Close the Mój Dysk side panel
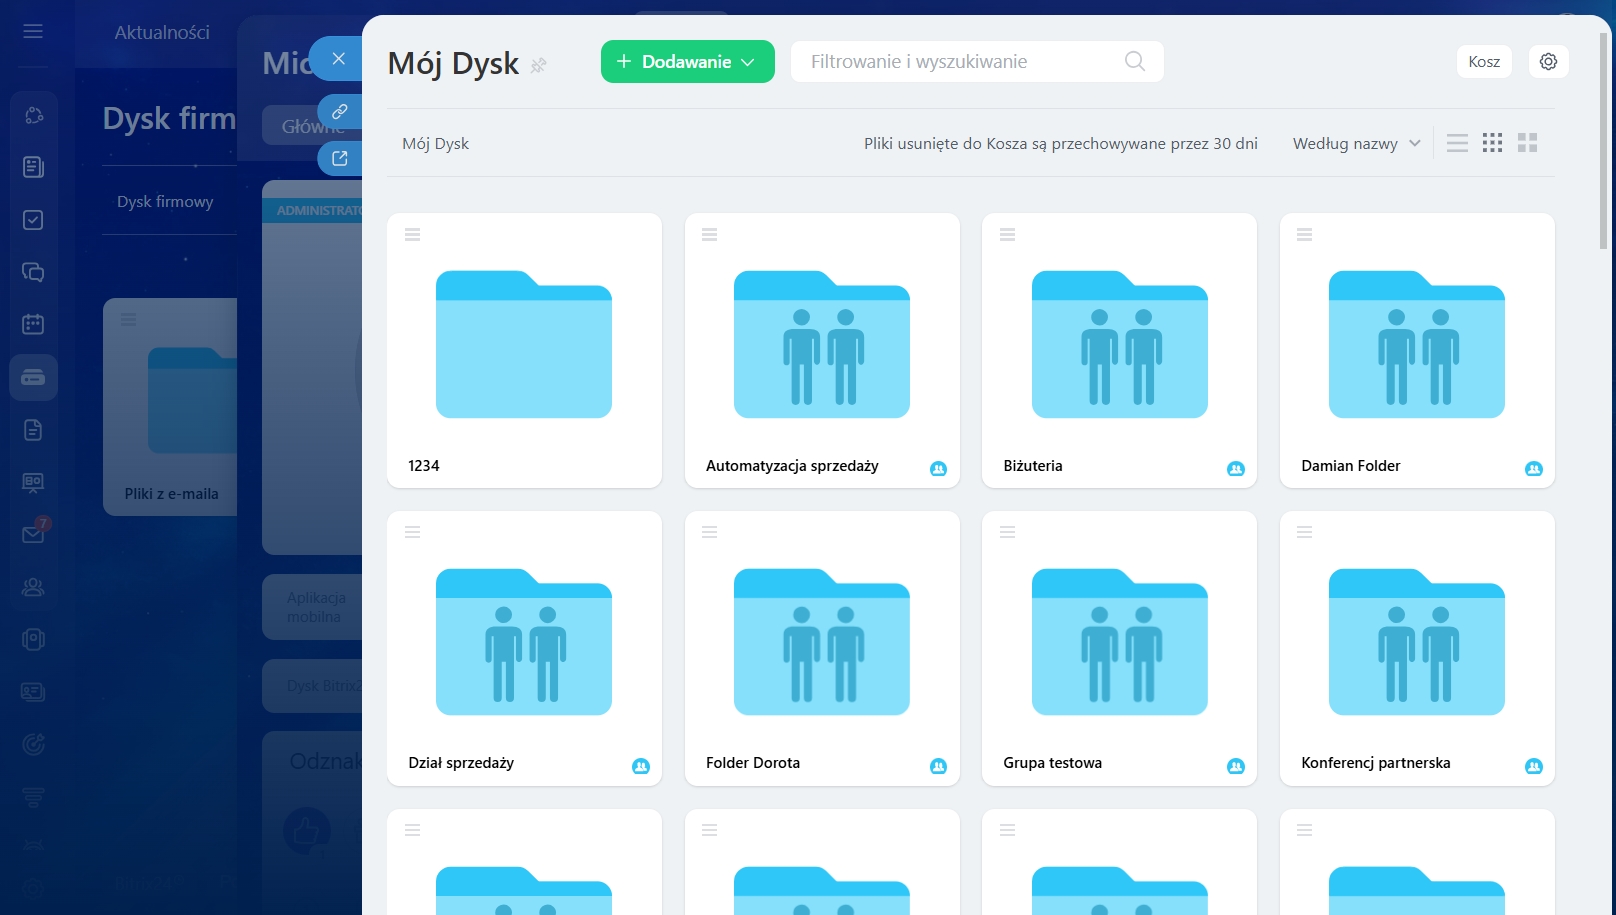This screenshot has width=1616, height=915. [338, 59]
